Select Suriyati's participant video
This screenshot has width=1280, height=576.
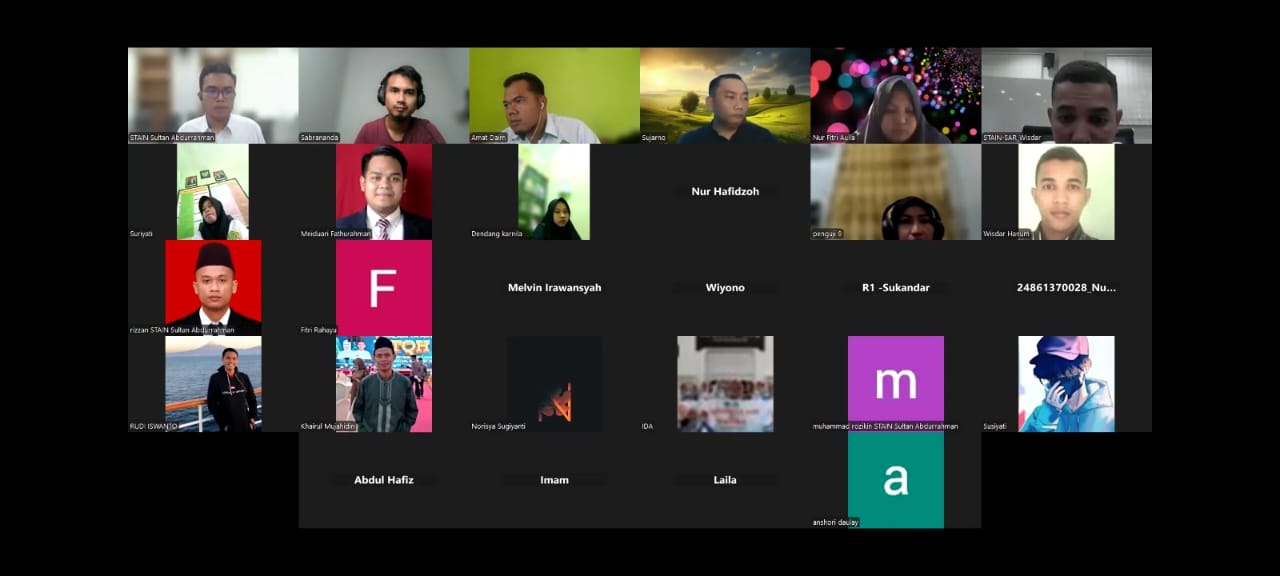point(213,192)
